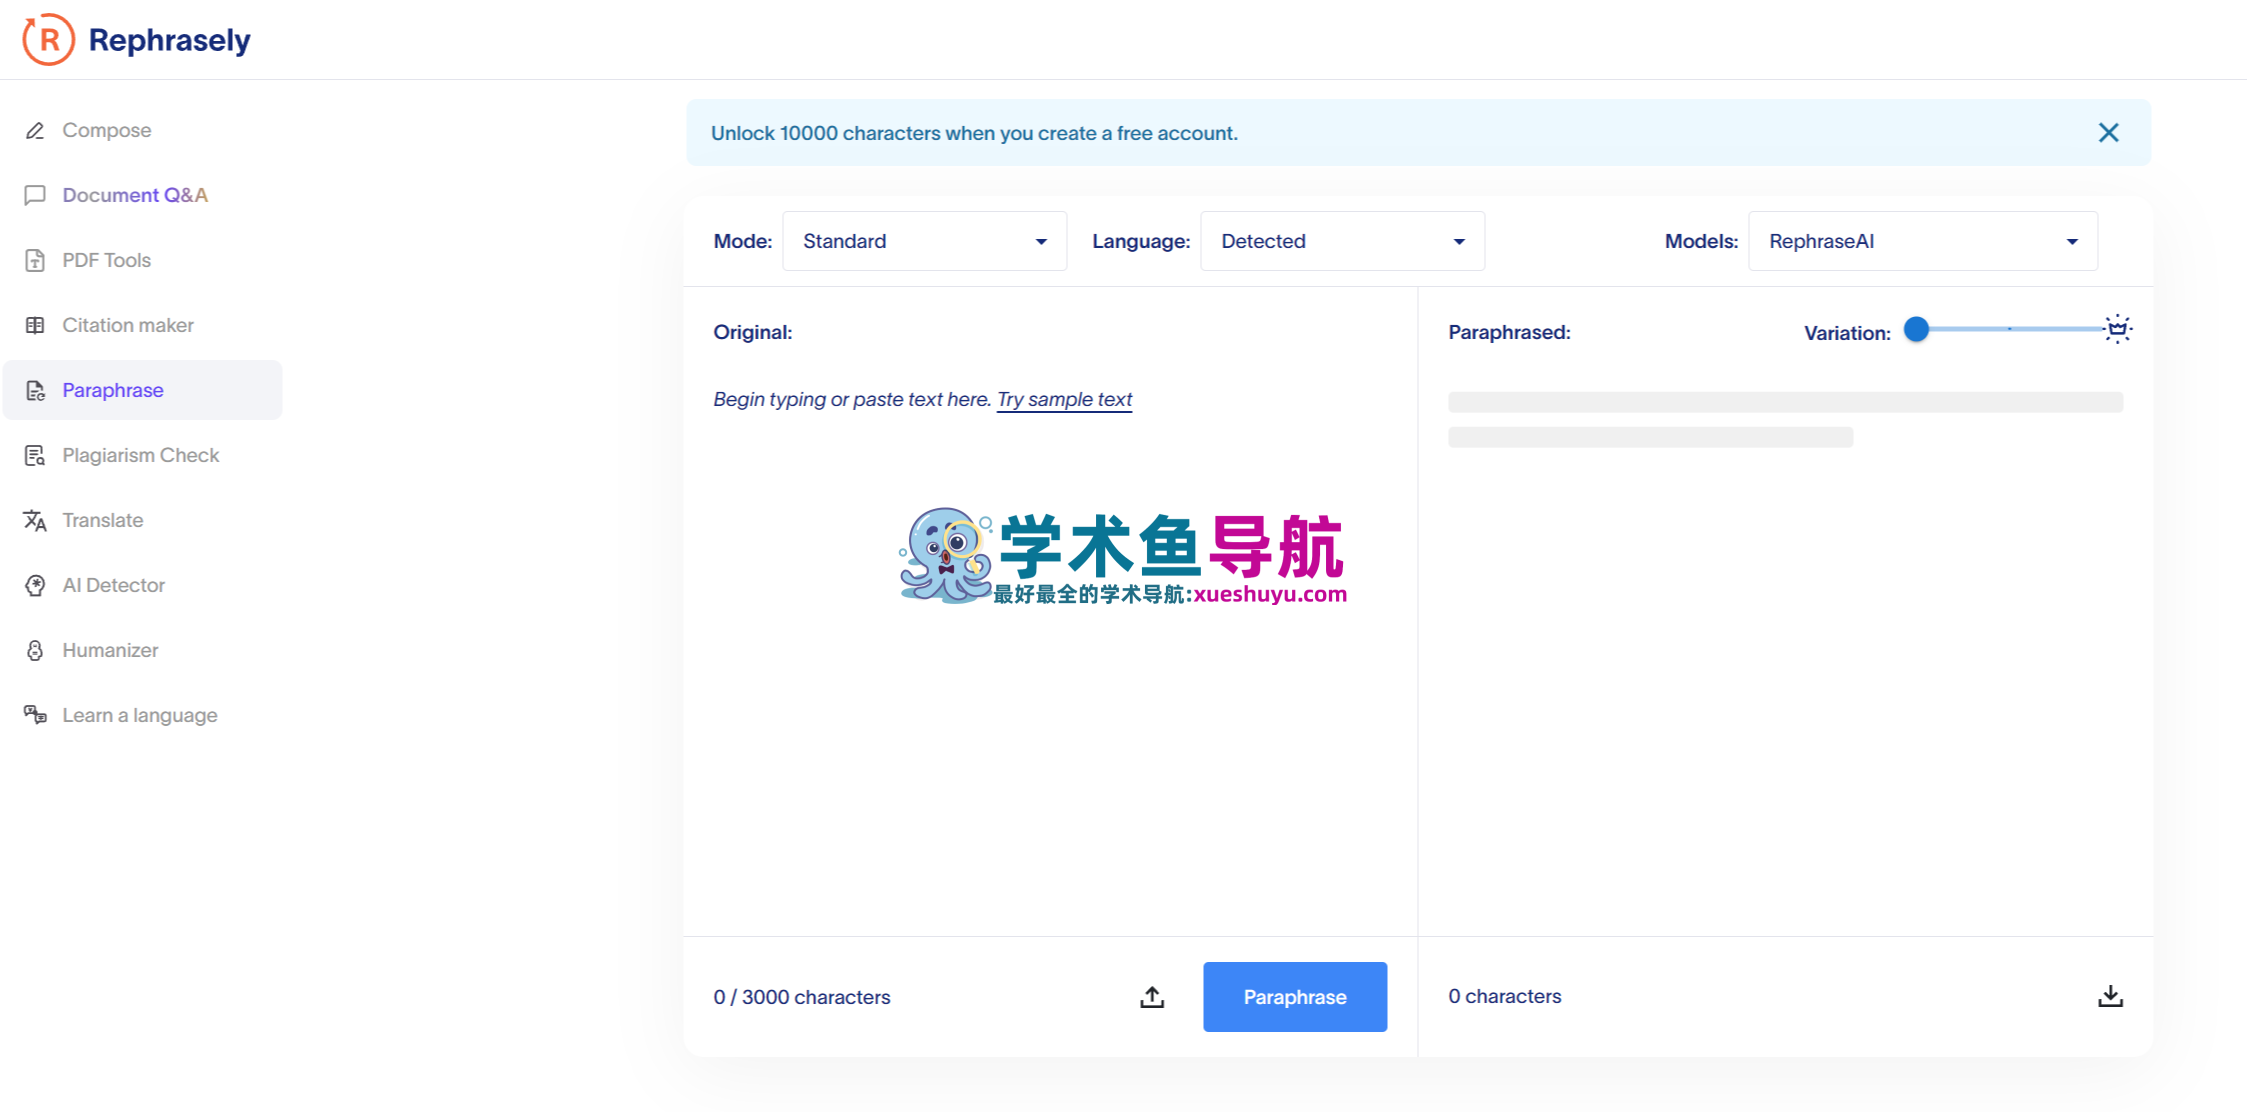This screenshot has height=1112, width=2247.
Task: Open the Humanizer tool
Action: point(143,650)
